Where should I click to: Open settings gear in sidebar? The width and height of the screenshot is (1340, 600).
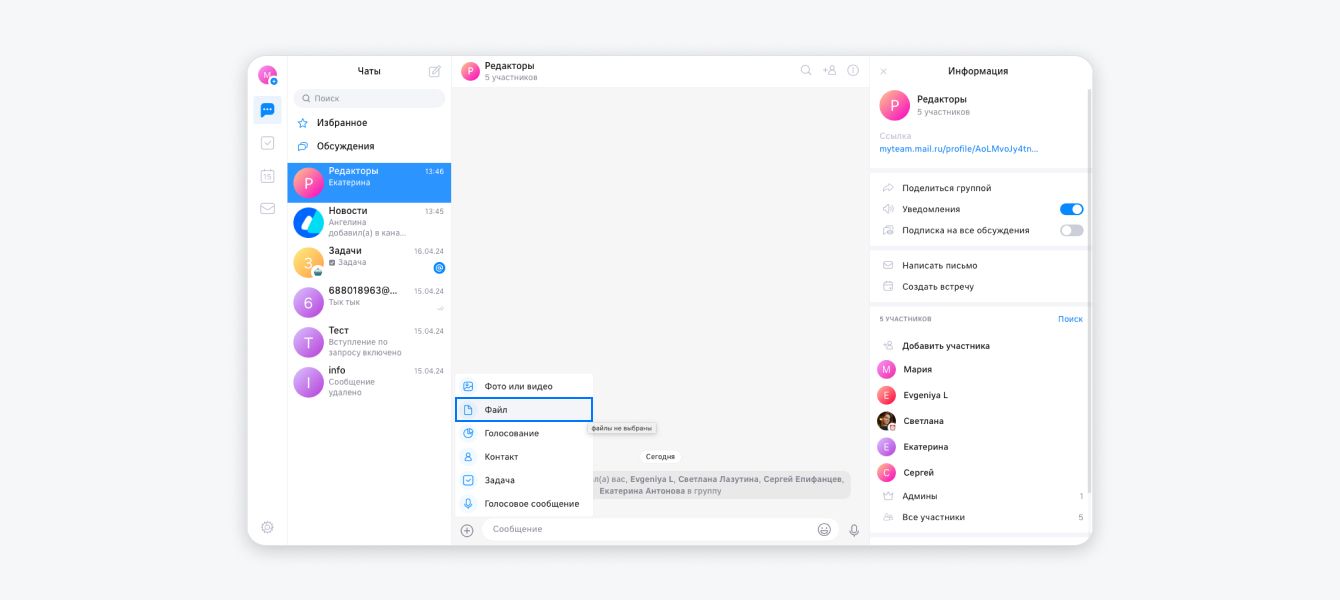click(x=267, y=527)
